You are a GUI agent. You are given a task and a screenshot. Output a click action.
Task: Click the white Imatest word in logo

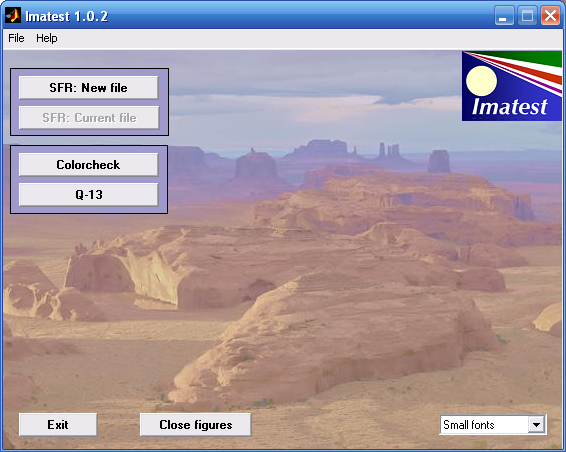tap(510, 107)
